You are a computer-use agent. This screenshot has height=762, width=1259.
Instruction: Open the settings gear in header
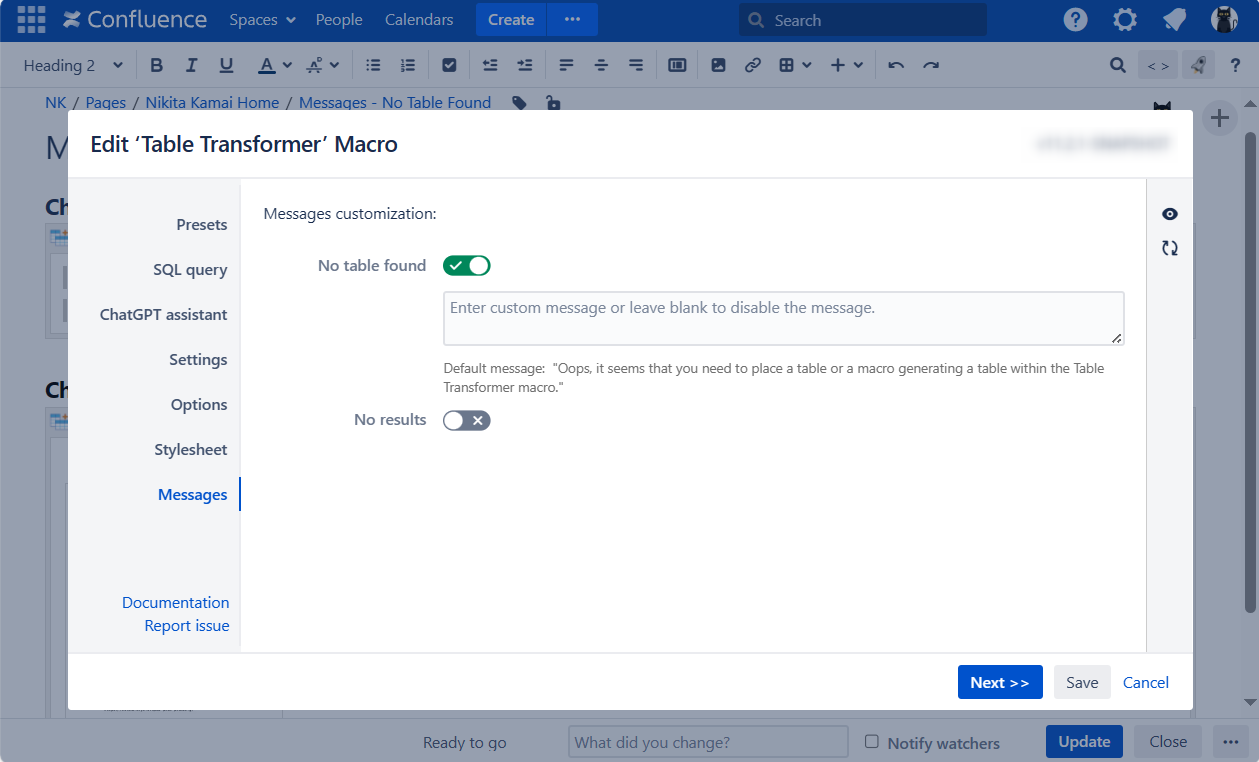click(x=1125, y=20)
